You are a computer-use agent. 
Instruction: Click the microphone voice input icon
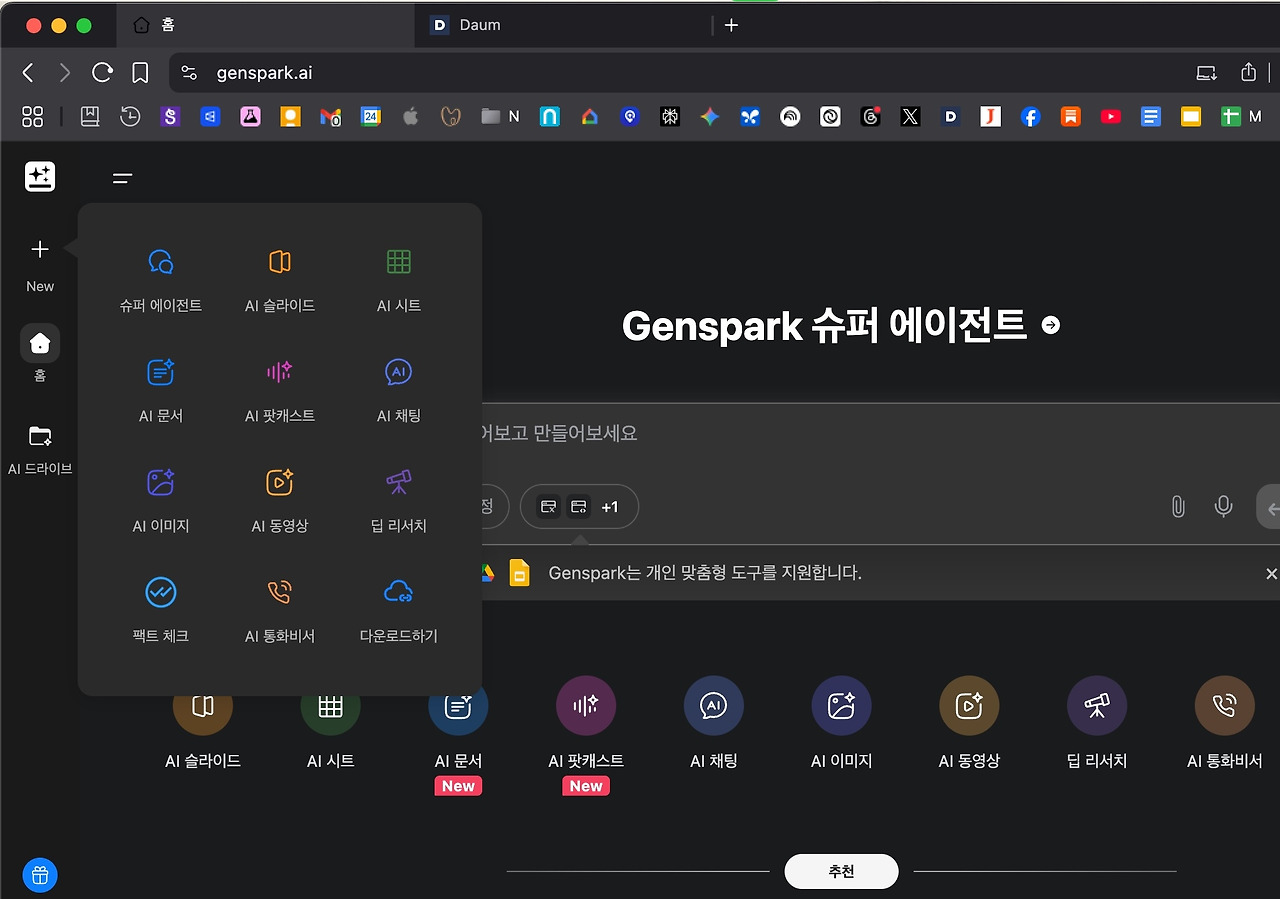point(1223,507)
